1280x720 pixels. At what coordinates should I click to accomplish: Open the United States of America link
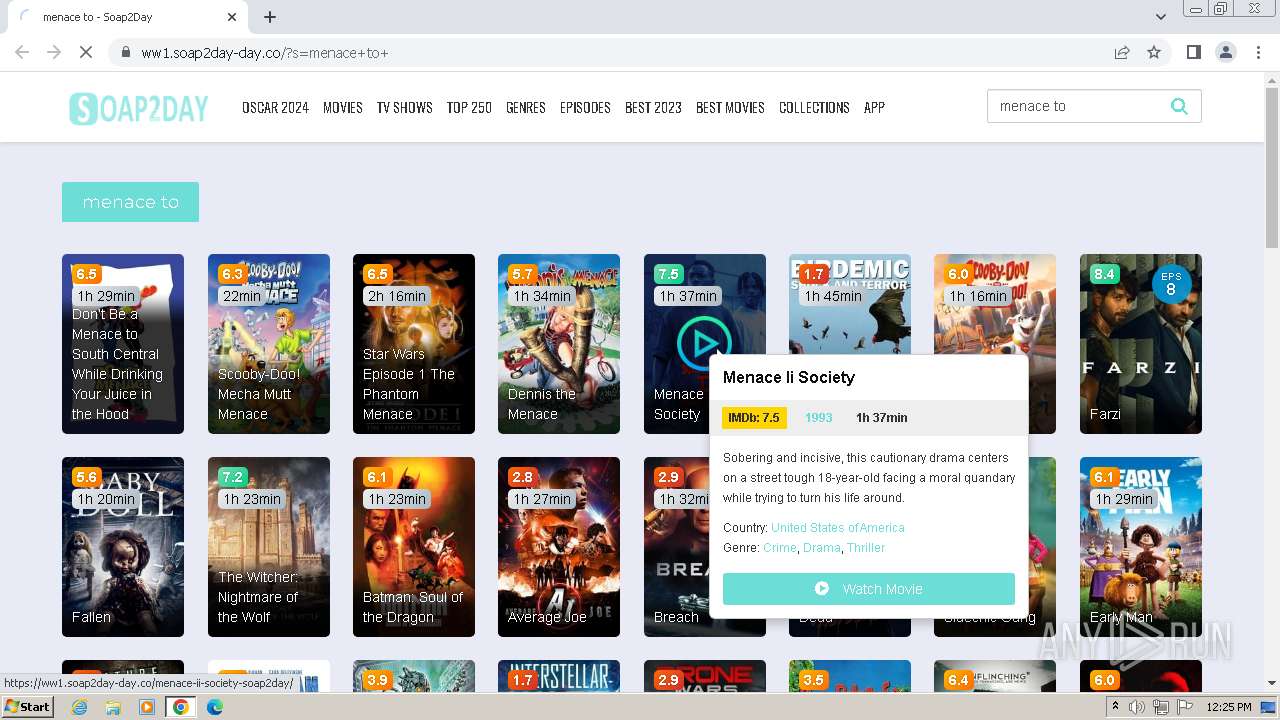838,528
